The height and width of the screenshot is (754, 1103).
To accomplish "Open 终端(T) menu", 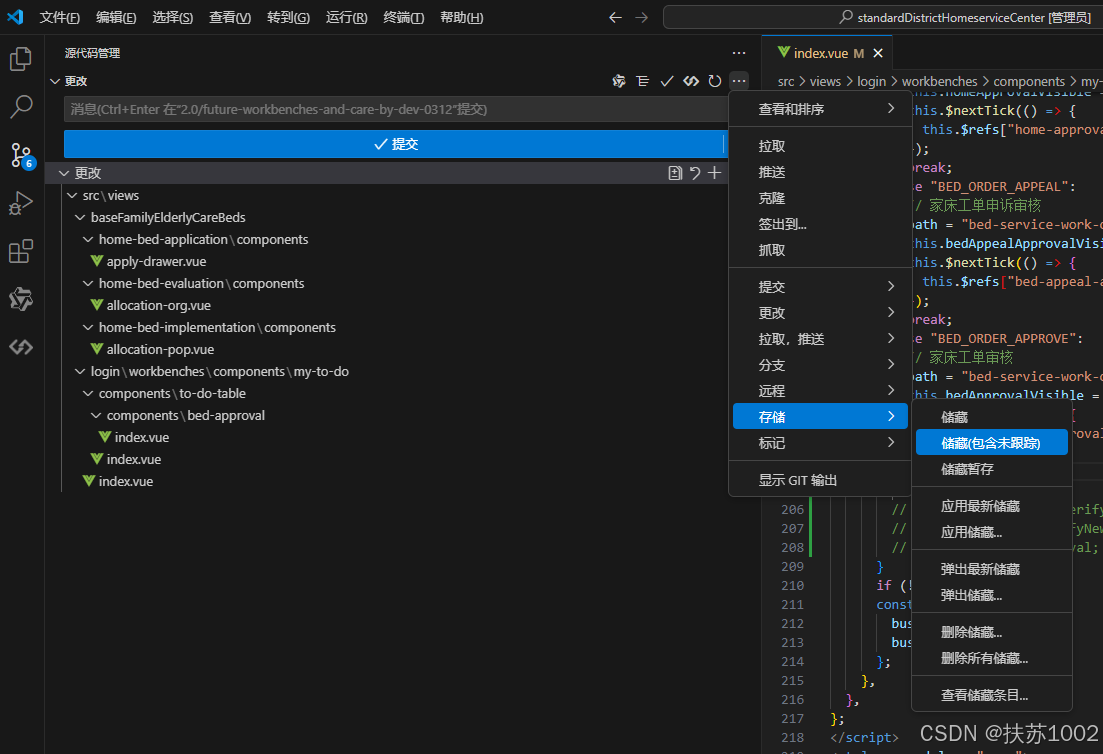I will click(404, 18).
